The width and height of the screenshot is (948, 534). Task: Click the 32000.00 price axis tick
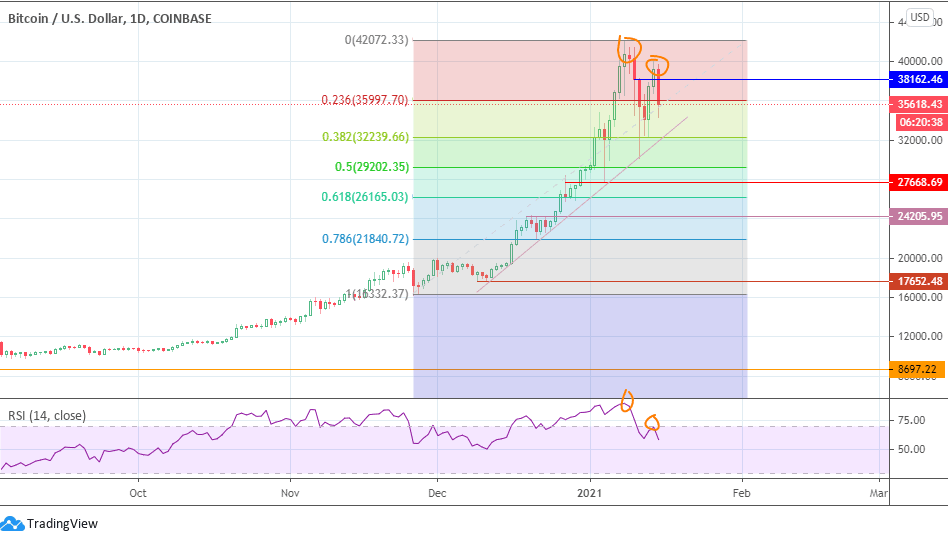920,140
